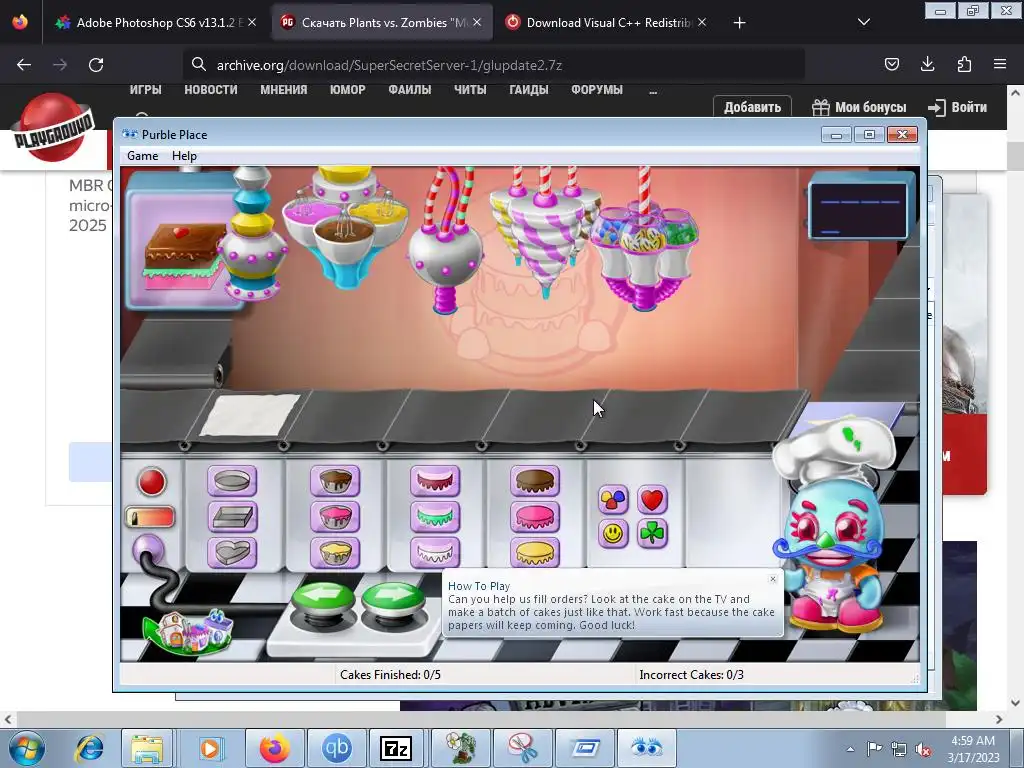Click the archive.org address bar

point(494,65)
